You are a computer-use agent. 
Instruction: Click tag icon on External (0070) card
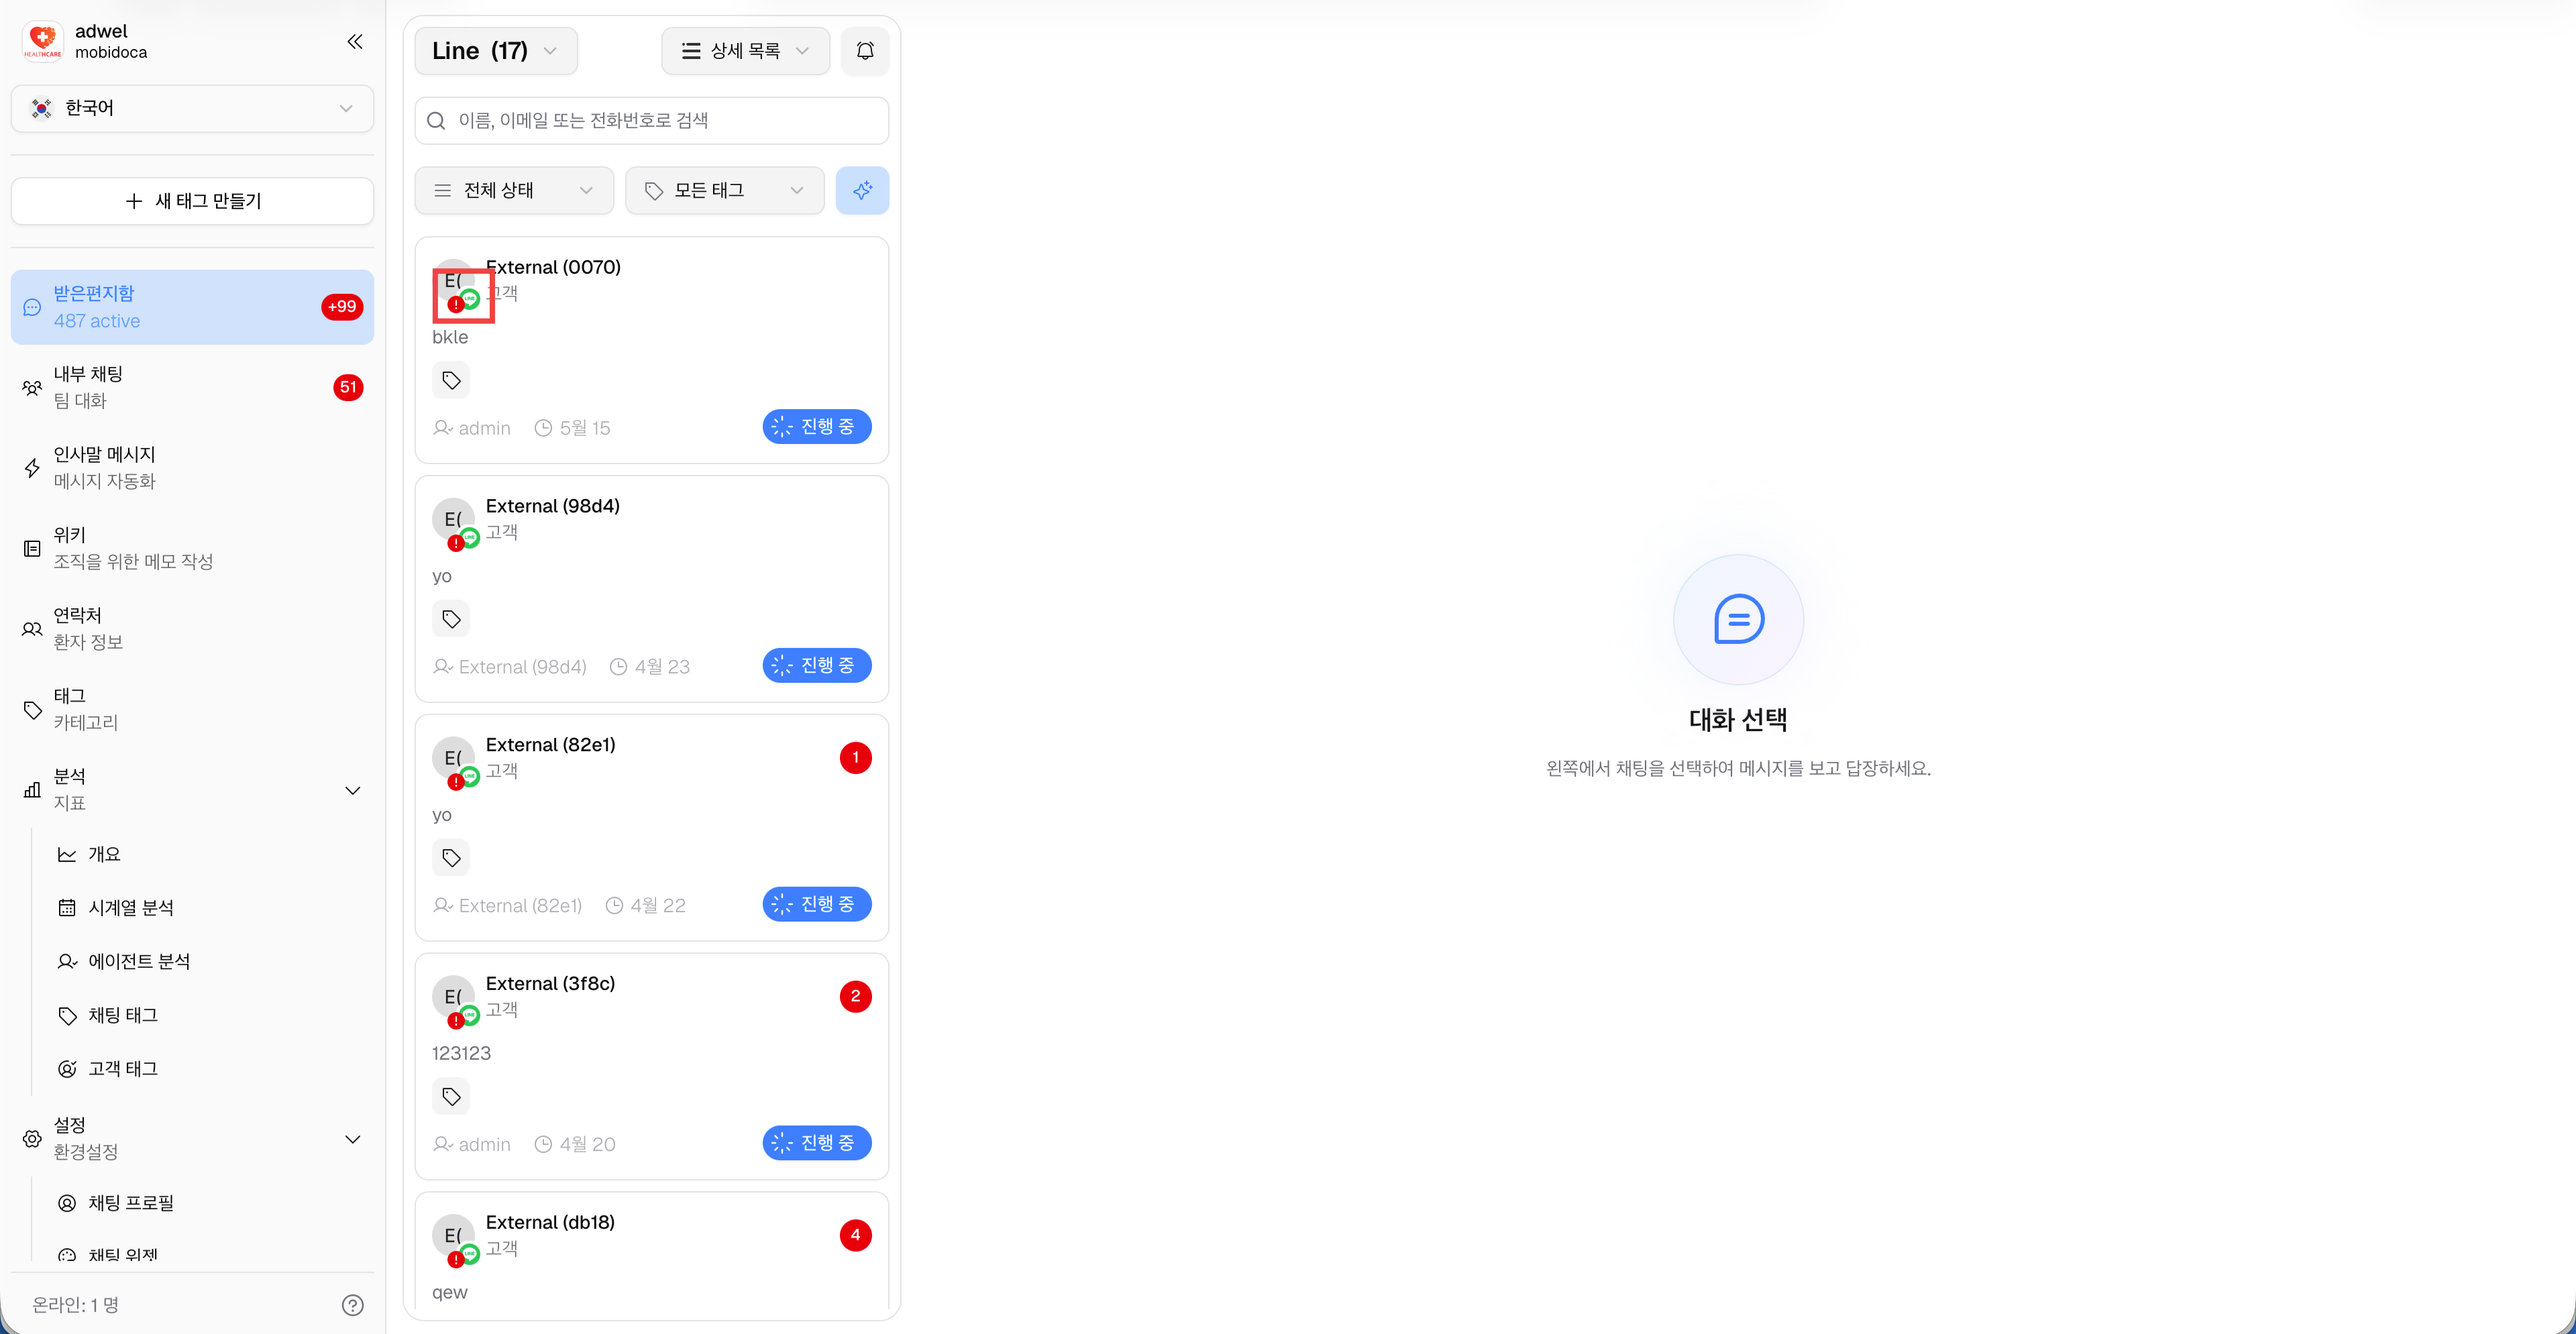451,380
